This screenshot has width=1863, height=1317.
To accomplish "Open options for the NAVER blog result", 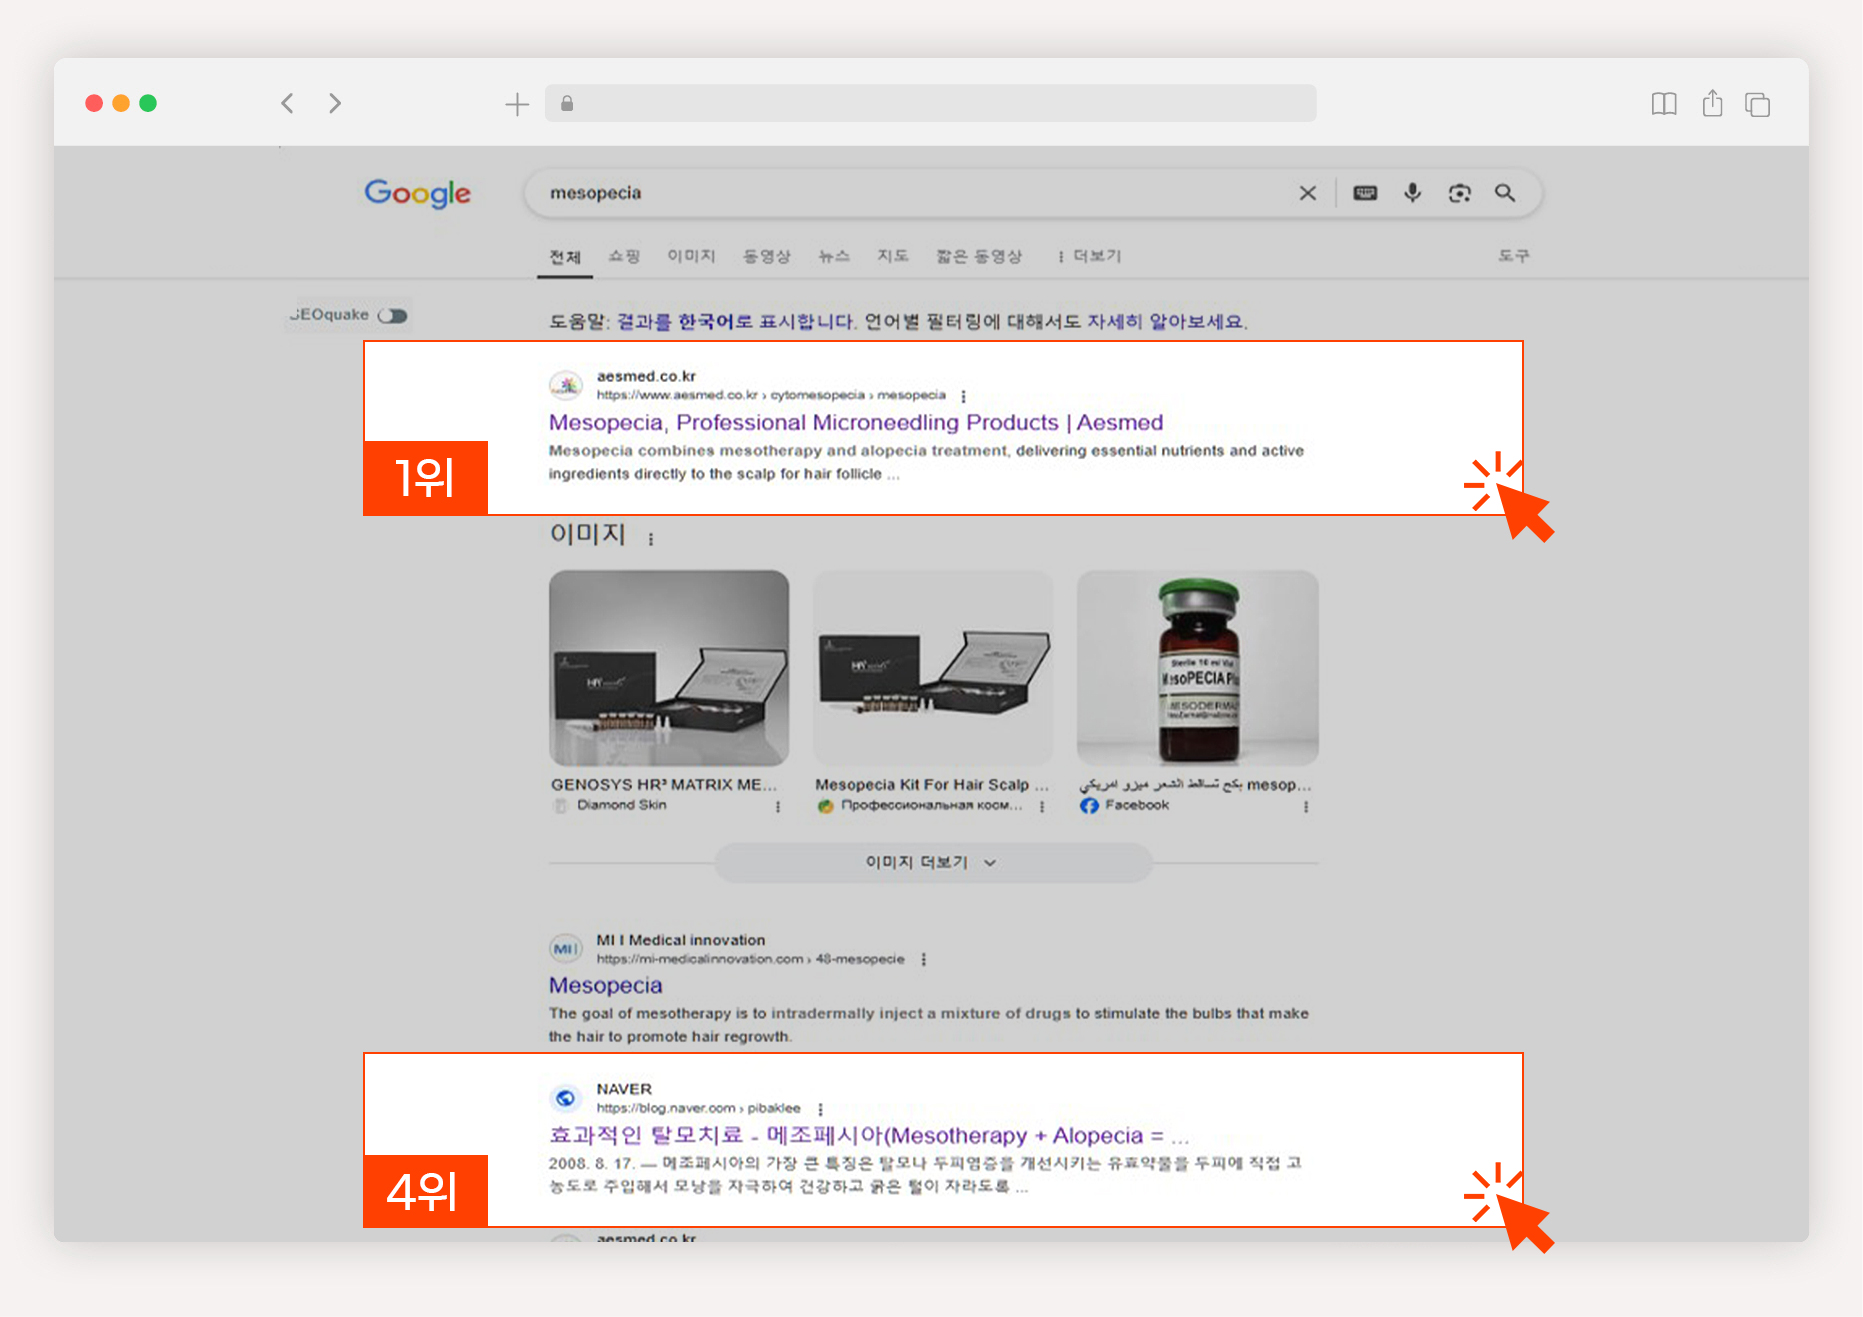I will point(820,1109).
